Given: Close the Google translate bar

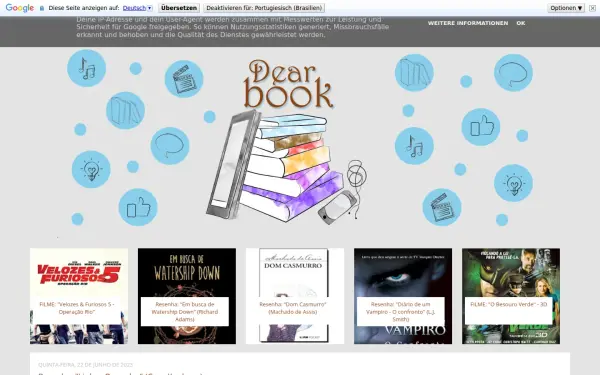Looking at the screenshot, I should 592,8.
